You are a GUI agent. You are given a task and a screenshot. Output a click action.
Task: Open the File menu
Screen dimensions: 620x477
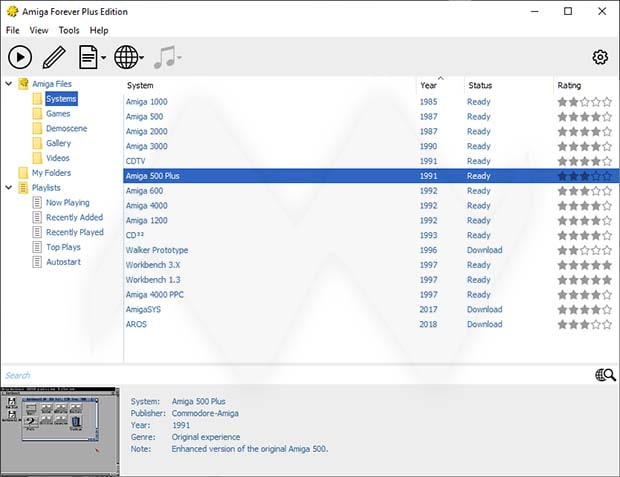pyautogui.click(x=13, y=30)
